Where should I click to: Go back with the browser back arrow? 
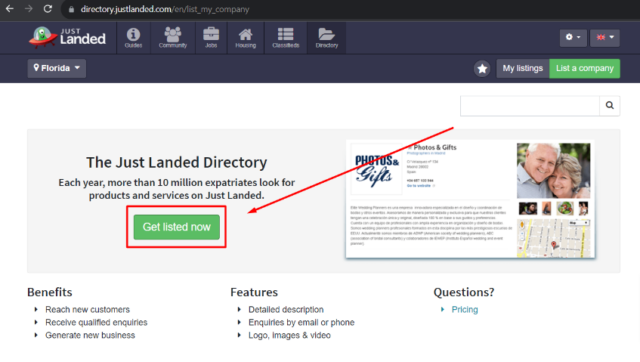(x=10, y=9)
